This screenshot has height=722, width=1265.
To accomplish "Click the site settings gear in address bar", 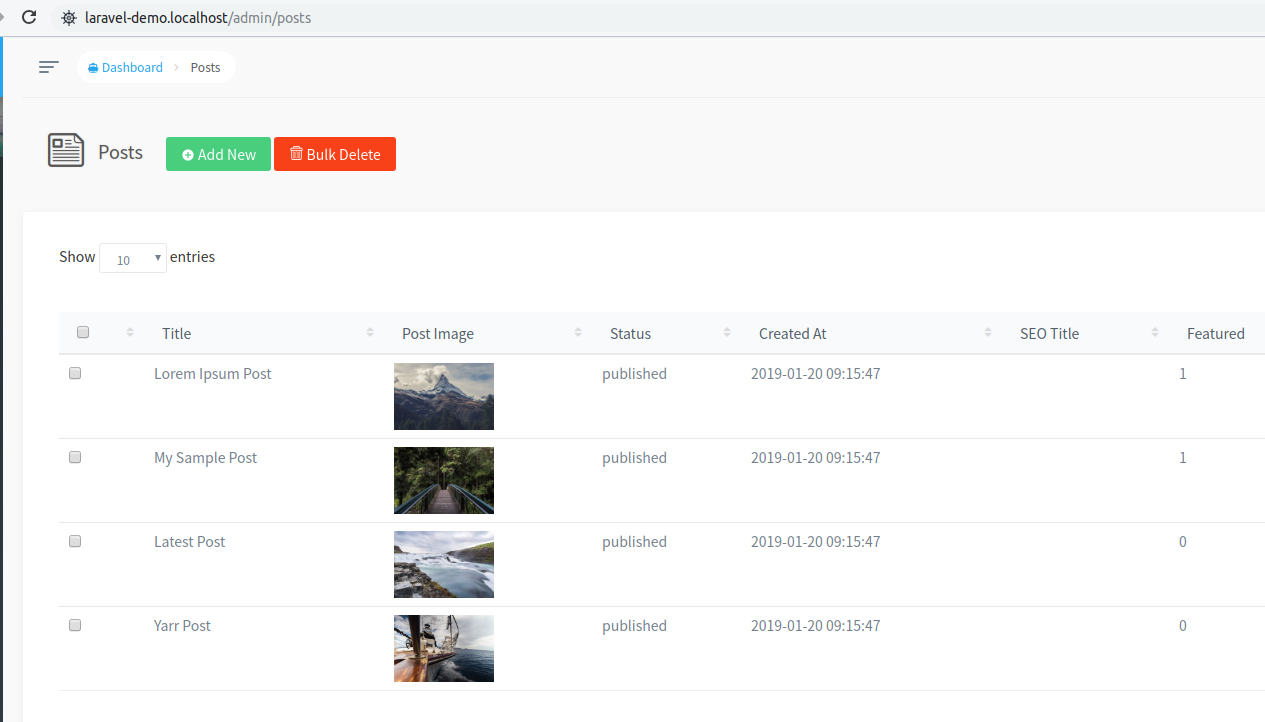I will click(x=68, y=17).
